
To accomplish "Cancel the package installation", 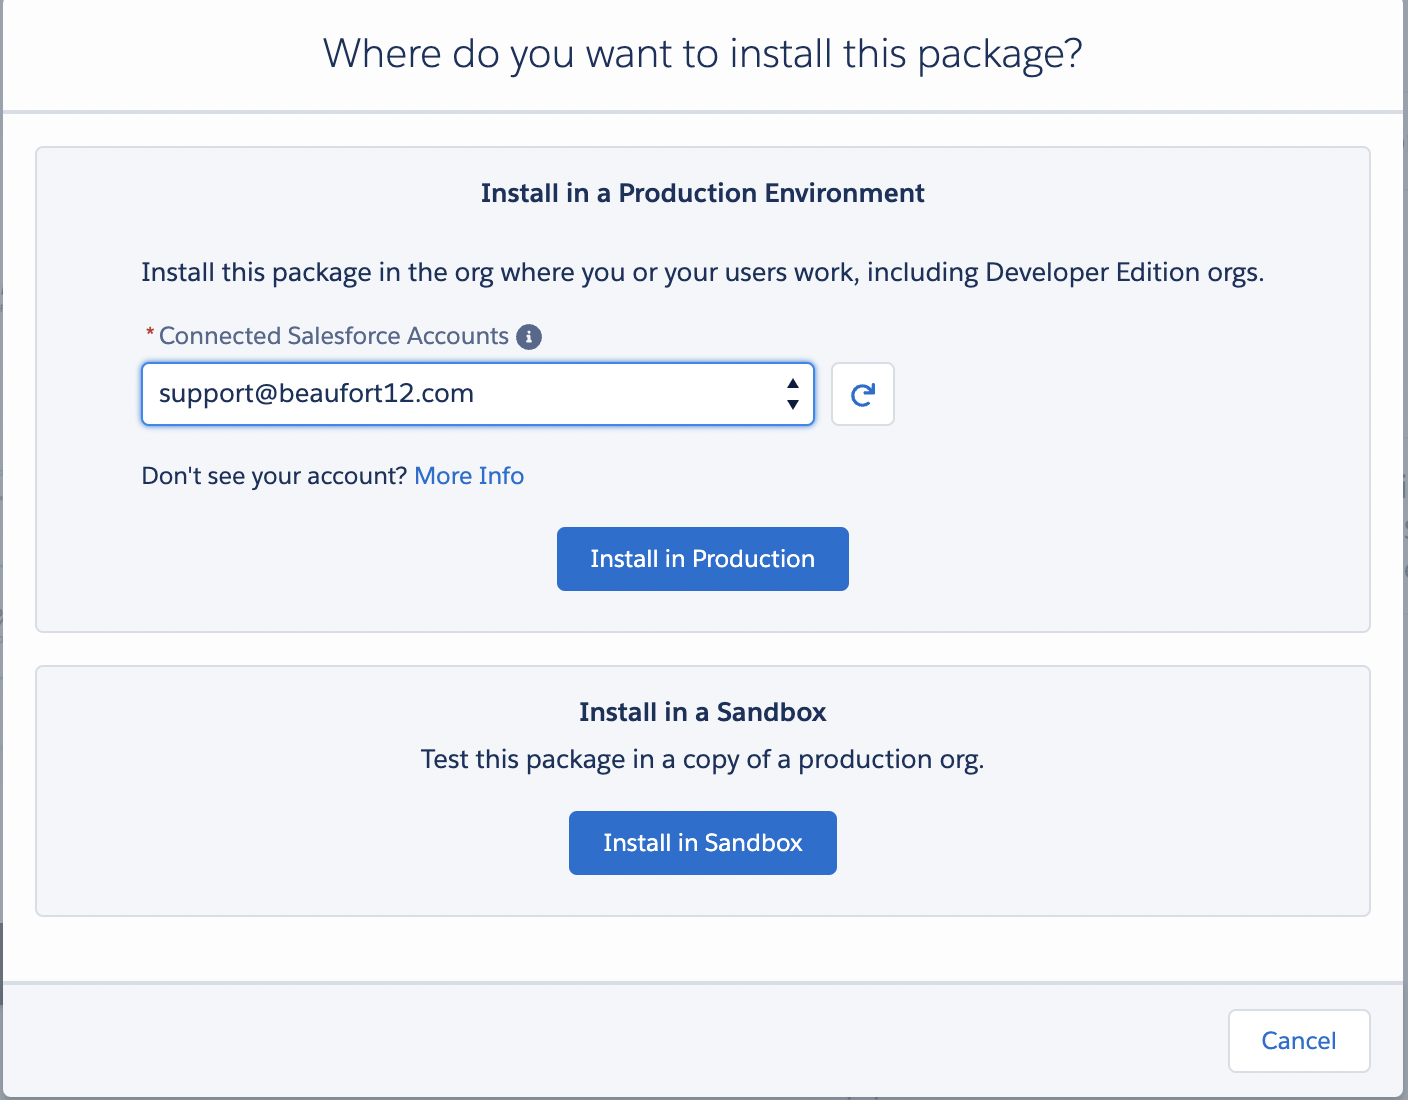I will (1298, 1040).
